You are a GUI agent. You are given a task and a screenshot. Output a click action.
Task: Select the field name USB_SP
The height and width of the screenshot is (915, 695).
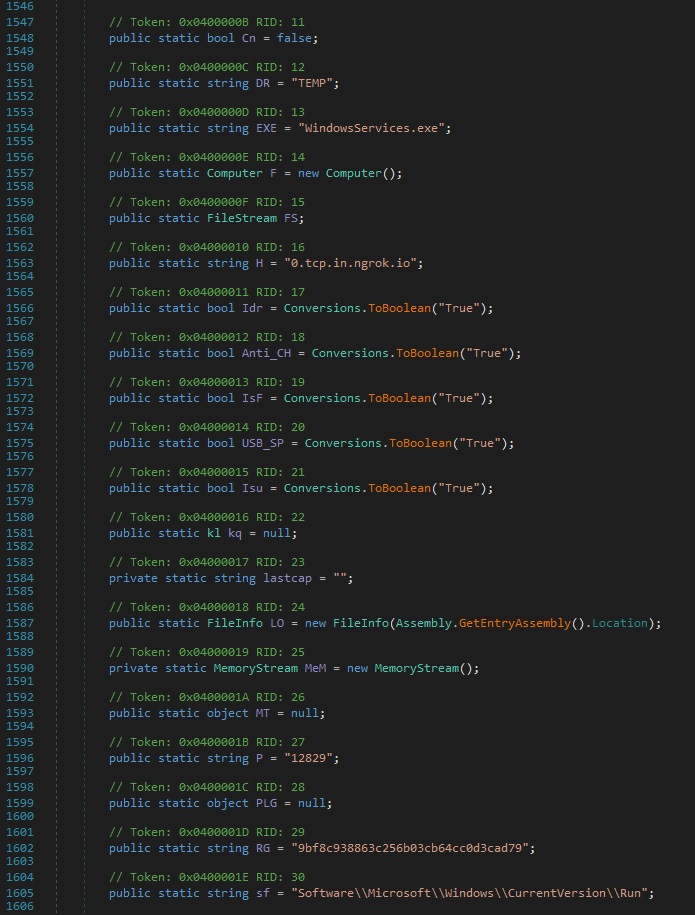pyautogui.click(x=263, y=443)
